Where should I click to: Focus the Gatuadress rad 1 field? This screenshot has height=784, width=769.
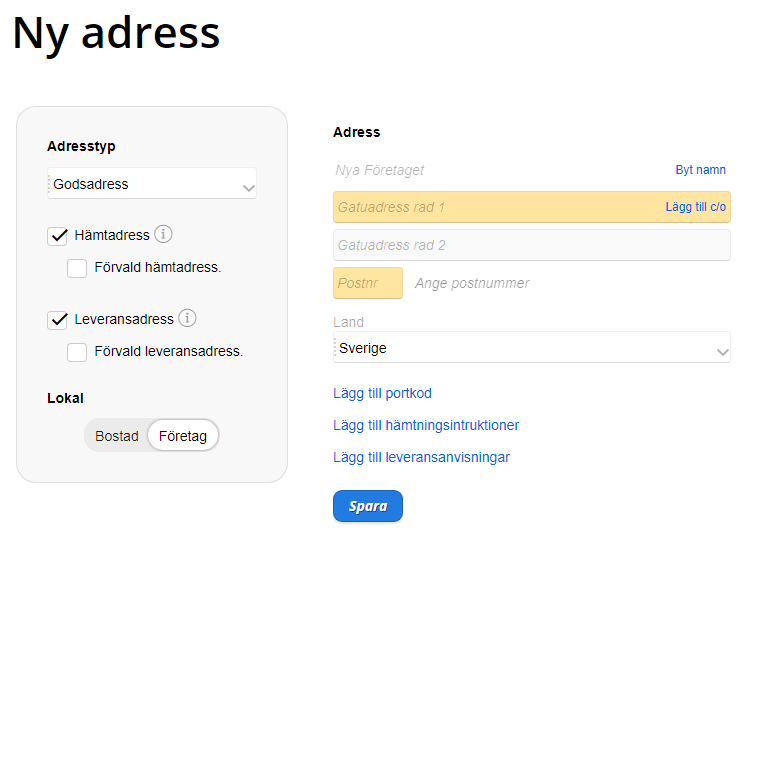[x=495, y=207]
